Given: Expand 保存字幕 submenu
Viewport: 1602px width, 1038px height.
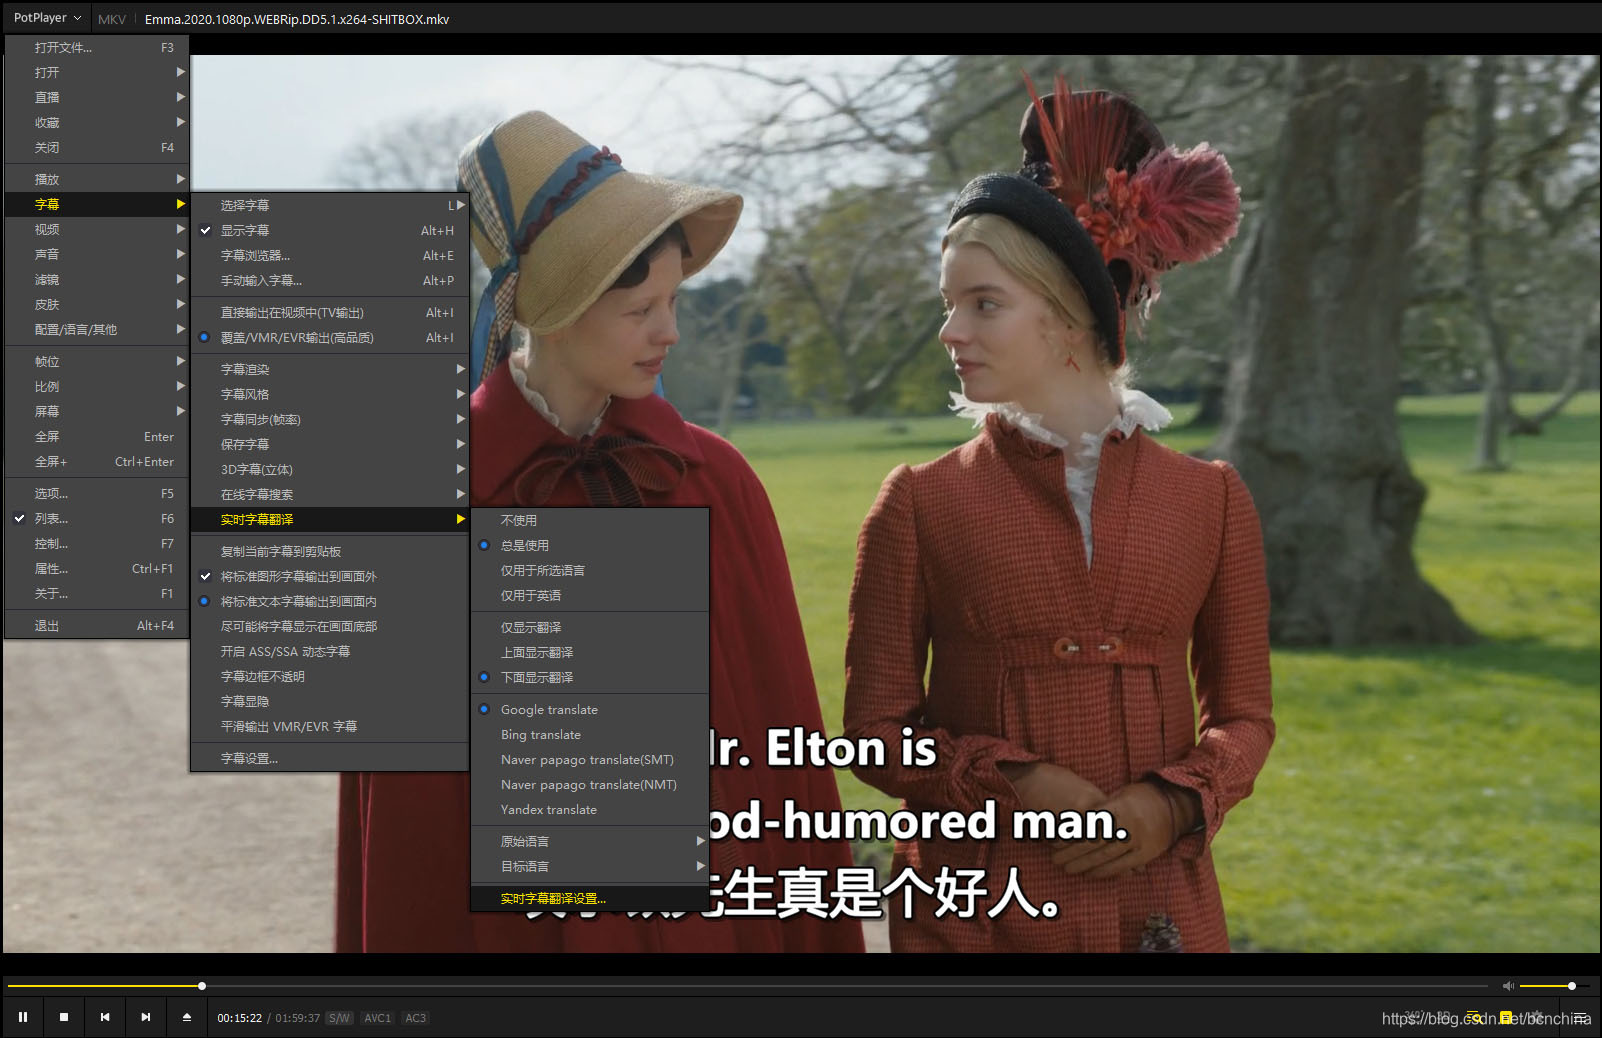Looking at the screenshot, I should click(x=330, y=444).
